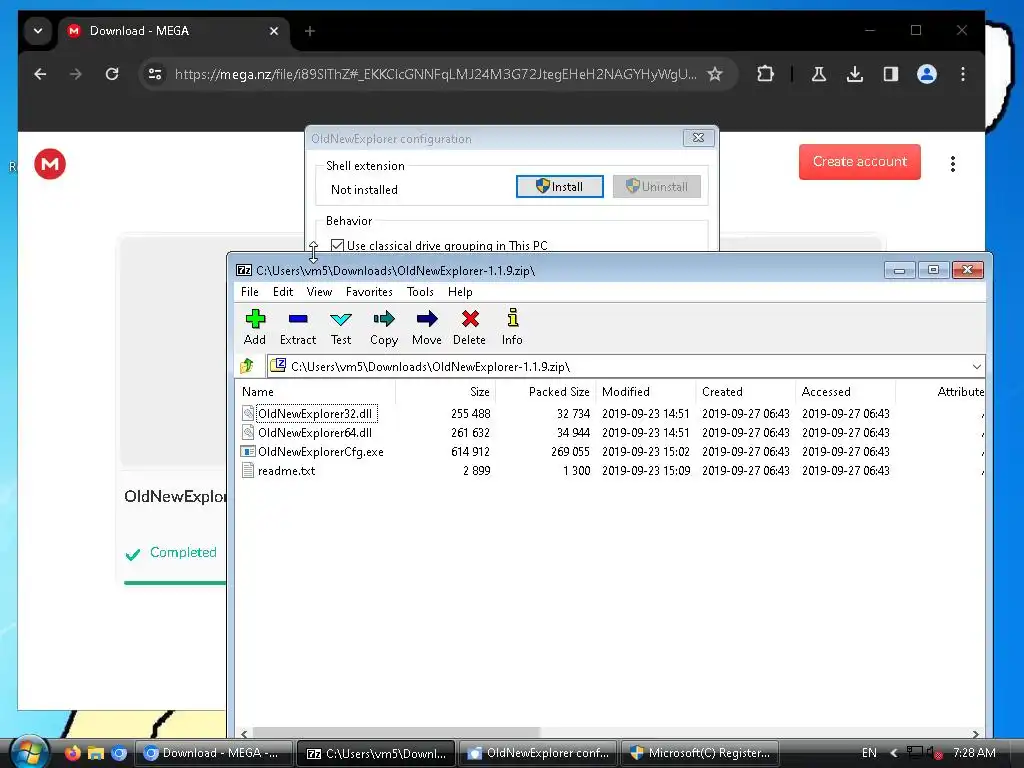Select the Copy toolbar icon in 7-Zip
Screen dimensions: 1024x768
coord(384,327)
